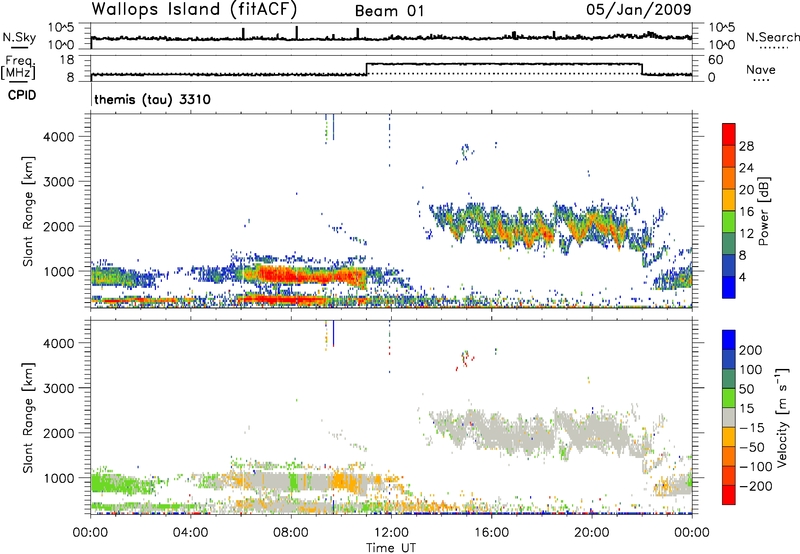Screen dimensions: 800x554
Task: Pick the bright blue bottom power colorbar segment
Action: tap(729, 288)
